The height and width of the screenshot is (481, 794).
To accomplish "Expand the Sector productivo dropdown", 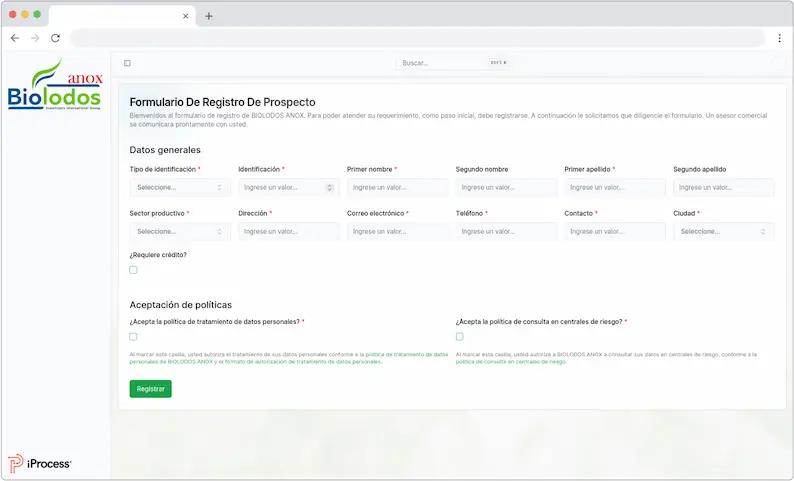I will point(180,231).
